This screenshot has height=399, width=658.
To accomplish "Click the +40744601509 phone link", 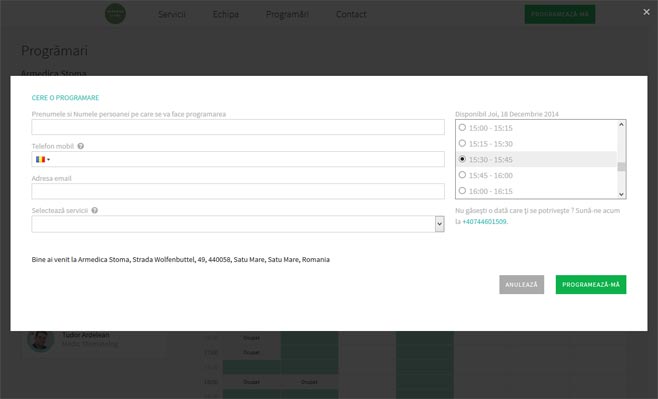I will click(484, 222).
